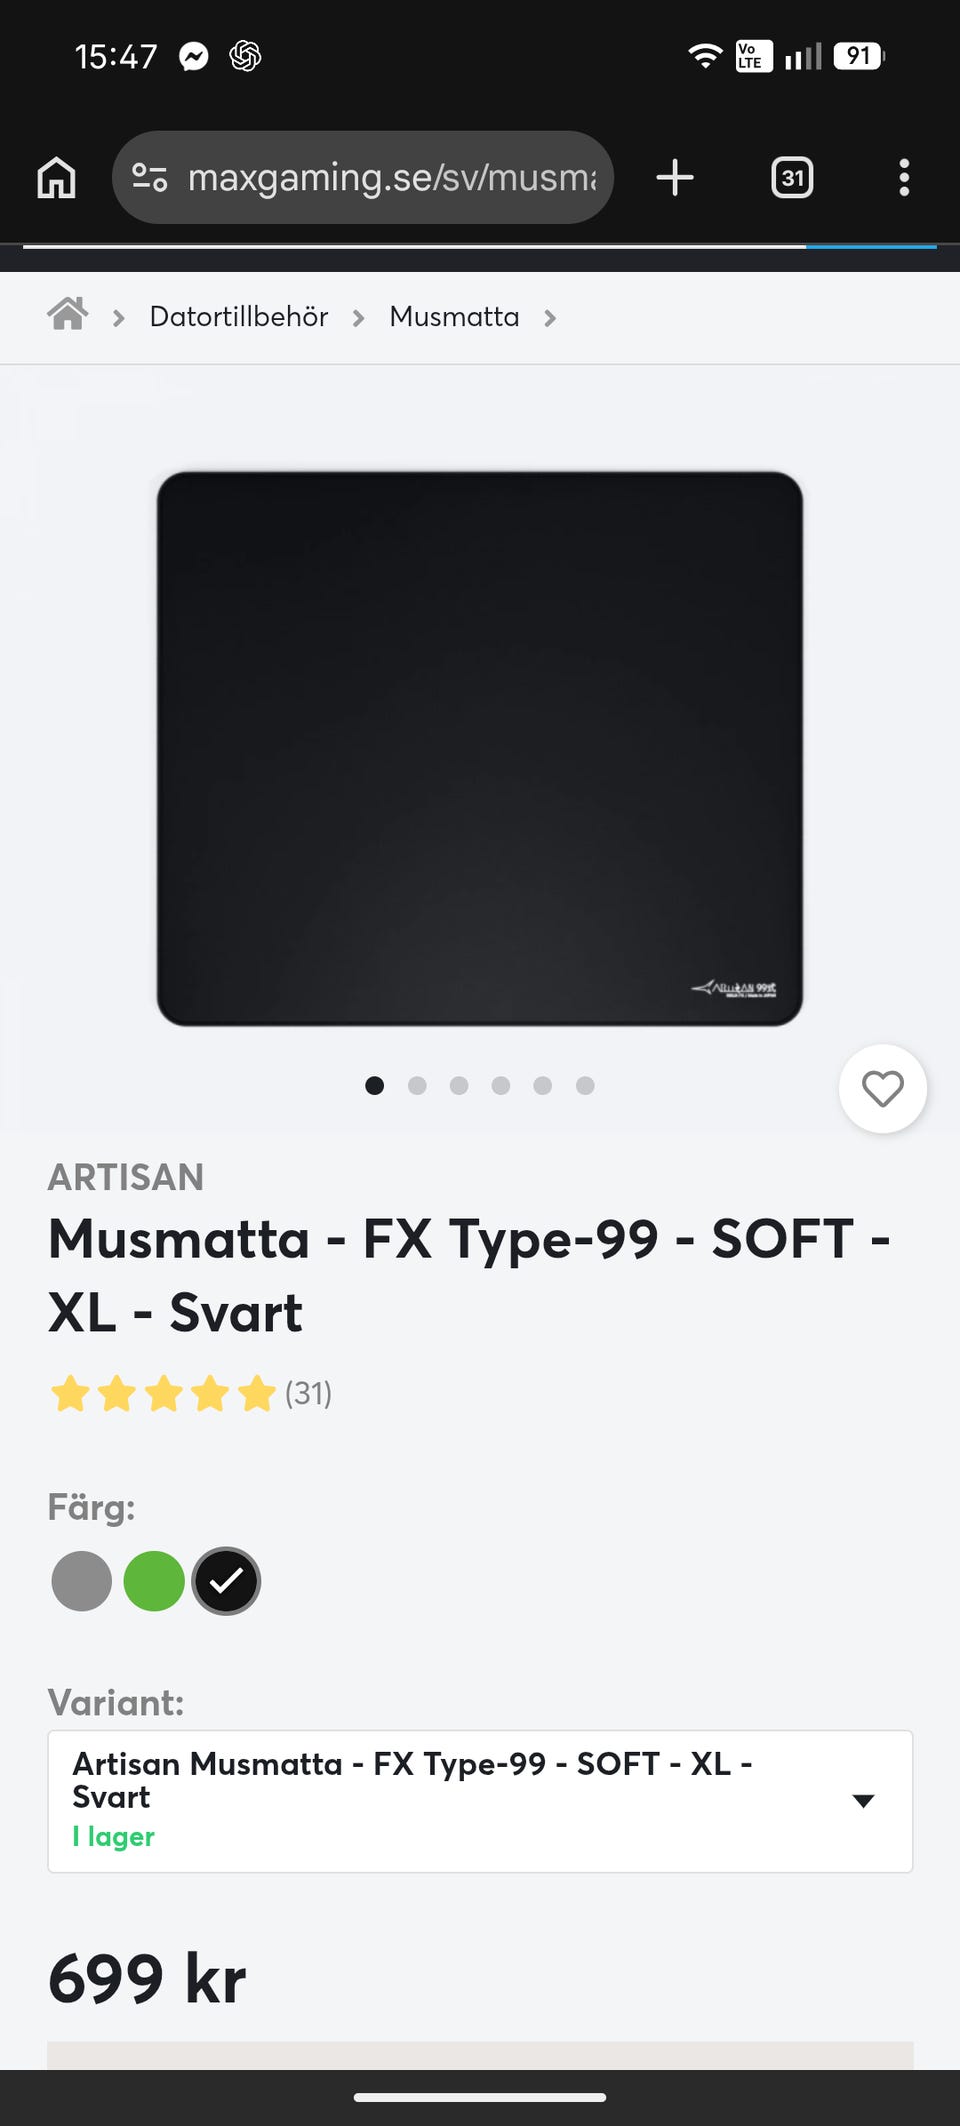Select the green color option
Image resolution: width=960 pixels, height=2126 pixels.
tap(154, 1581)
